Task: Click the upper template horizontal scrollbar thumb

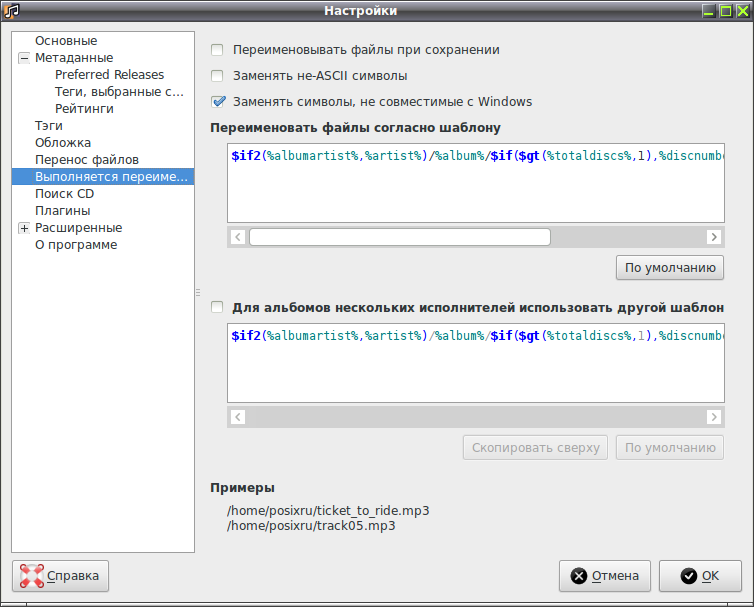Action: (x=400, y=237)
